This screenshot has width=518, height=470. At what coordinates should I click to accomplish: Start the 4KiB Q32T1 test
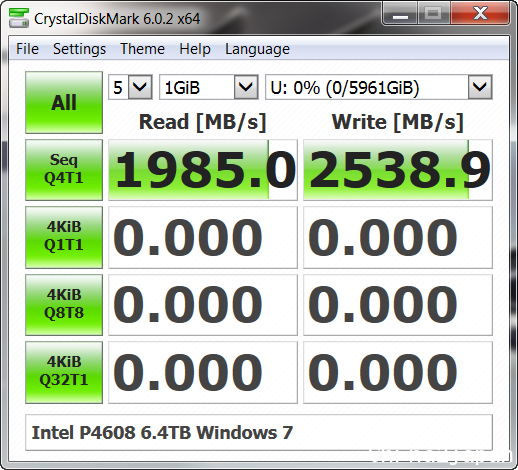pos(64,372)
